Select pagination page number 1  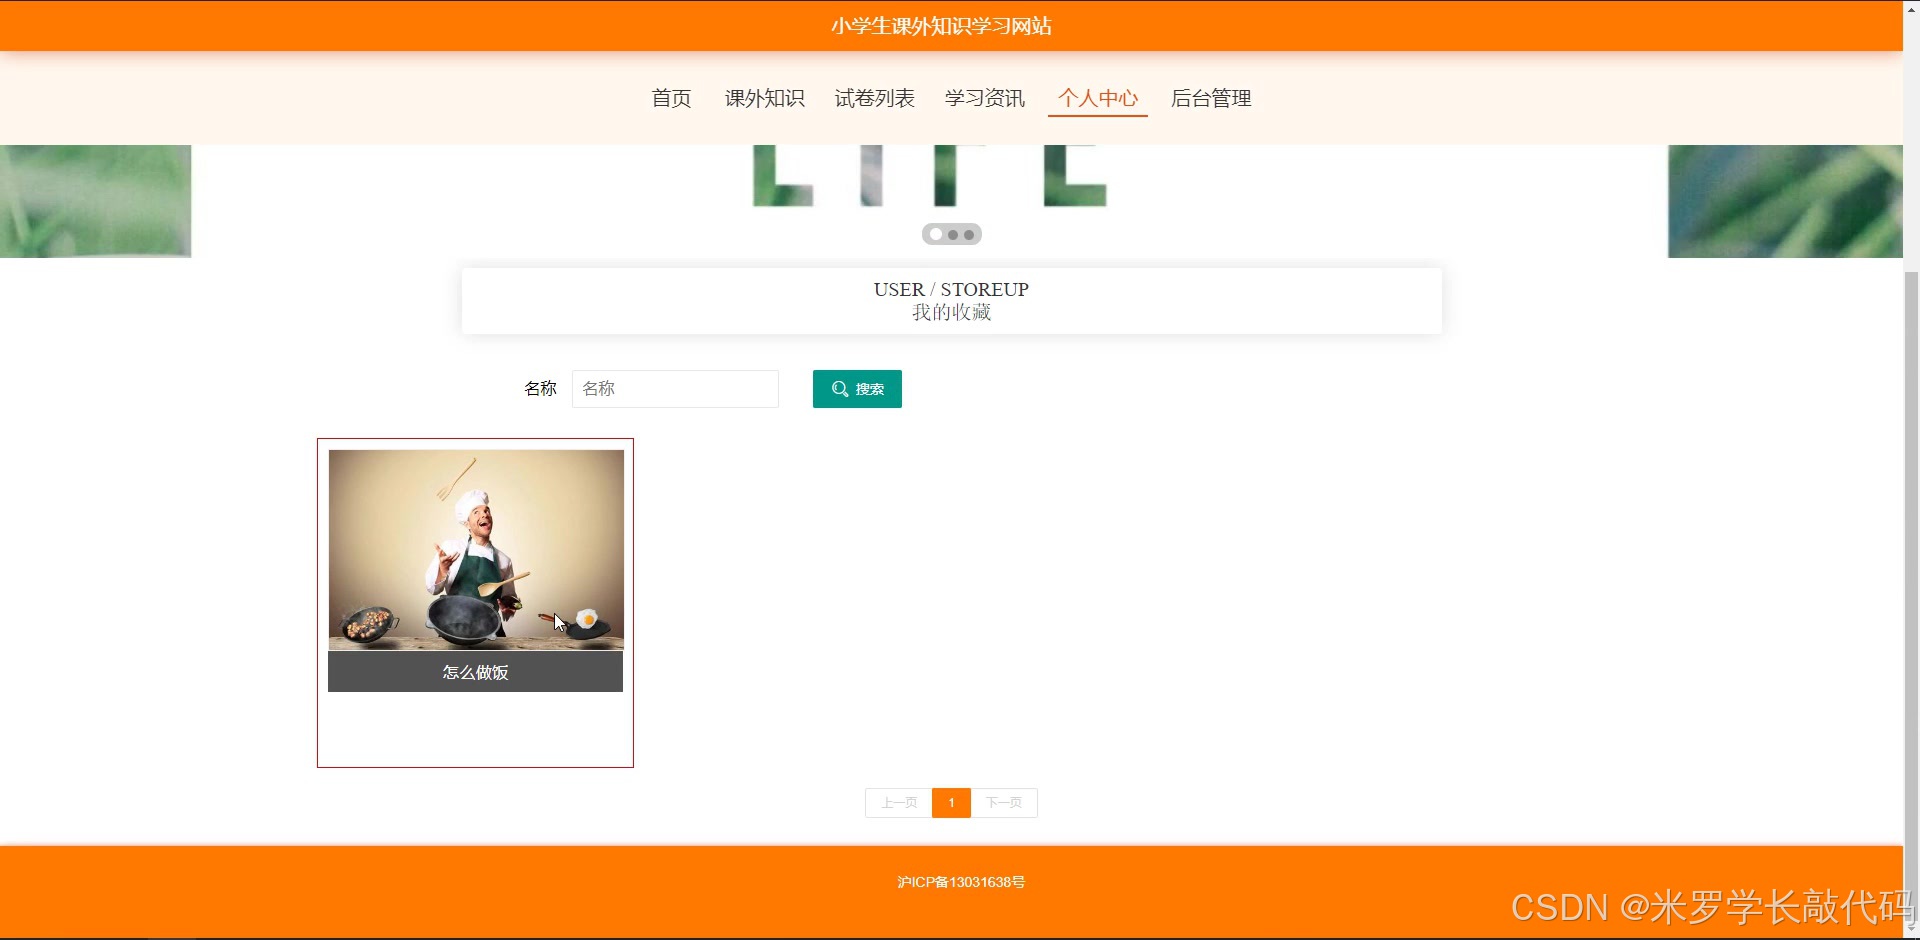click(951, 802)
